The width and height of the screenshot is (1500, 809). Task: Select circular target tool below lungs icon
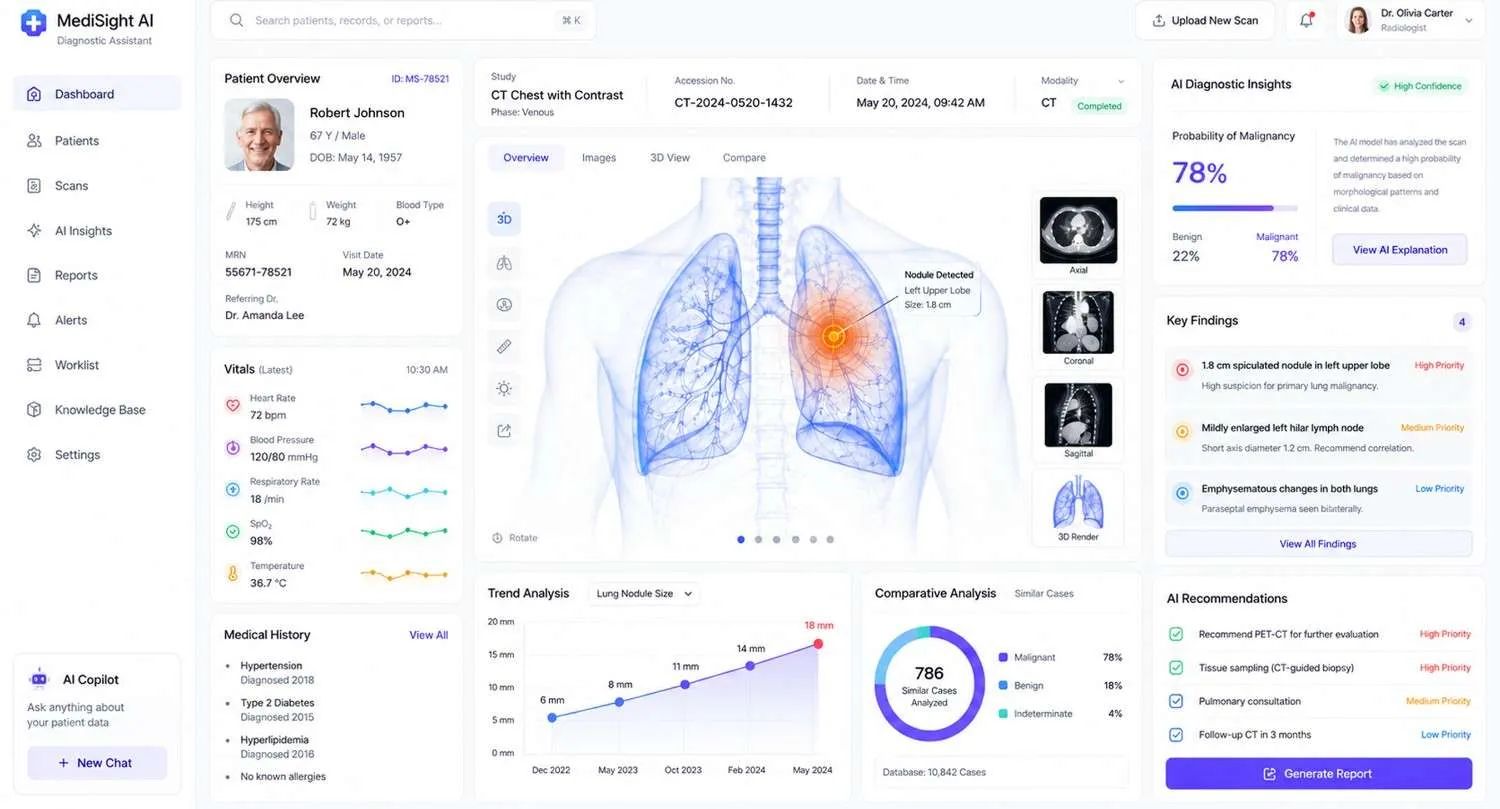[x=504, y=304]
